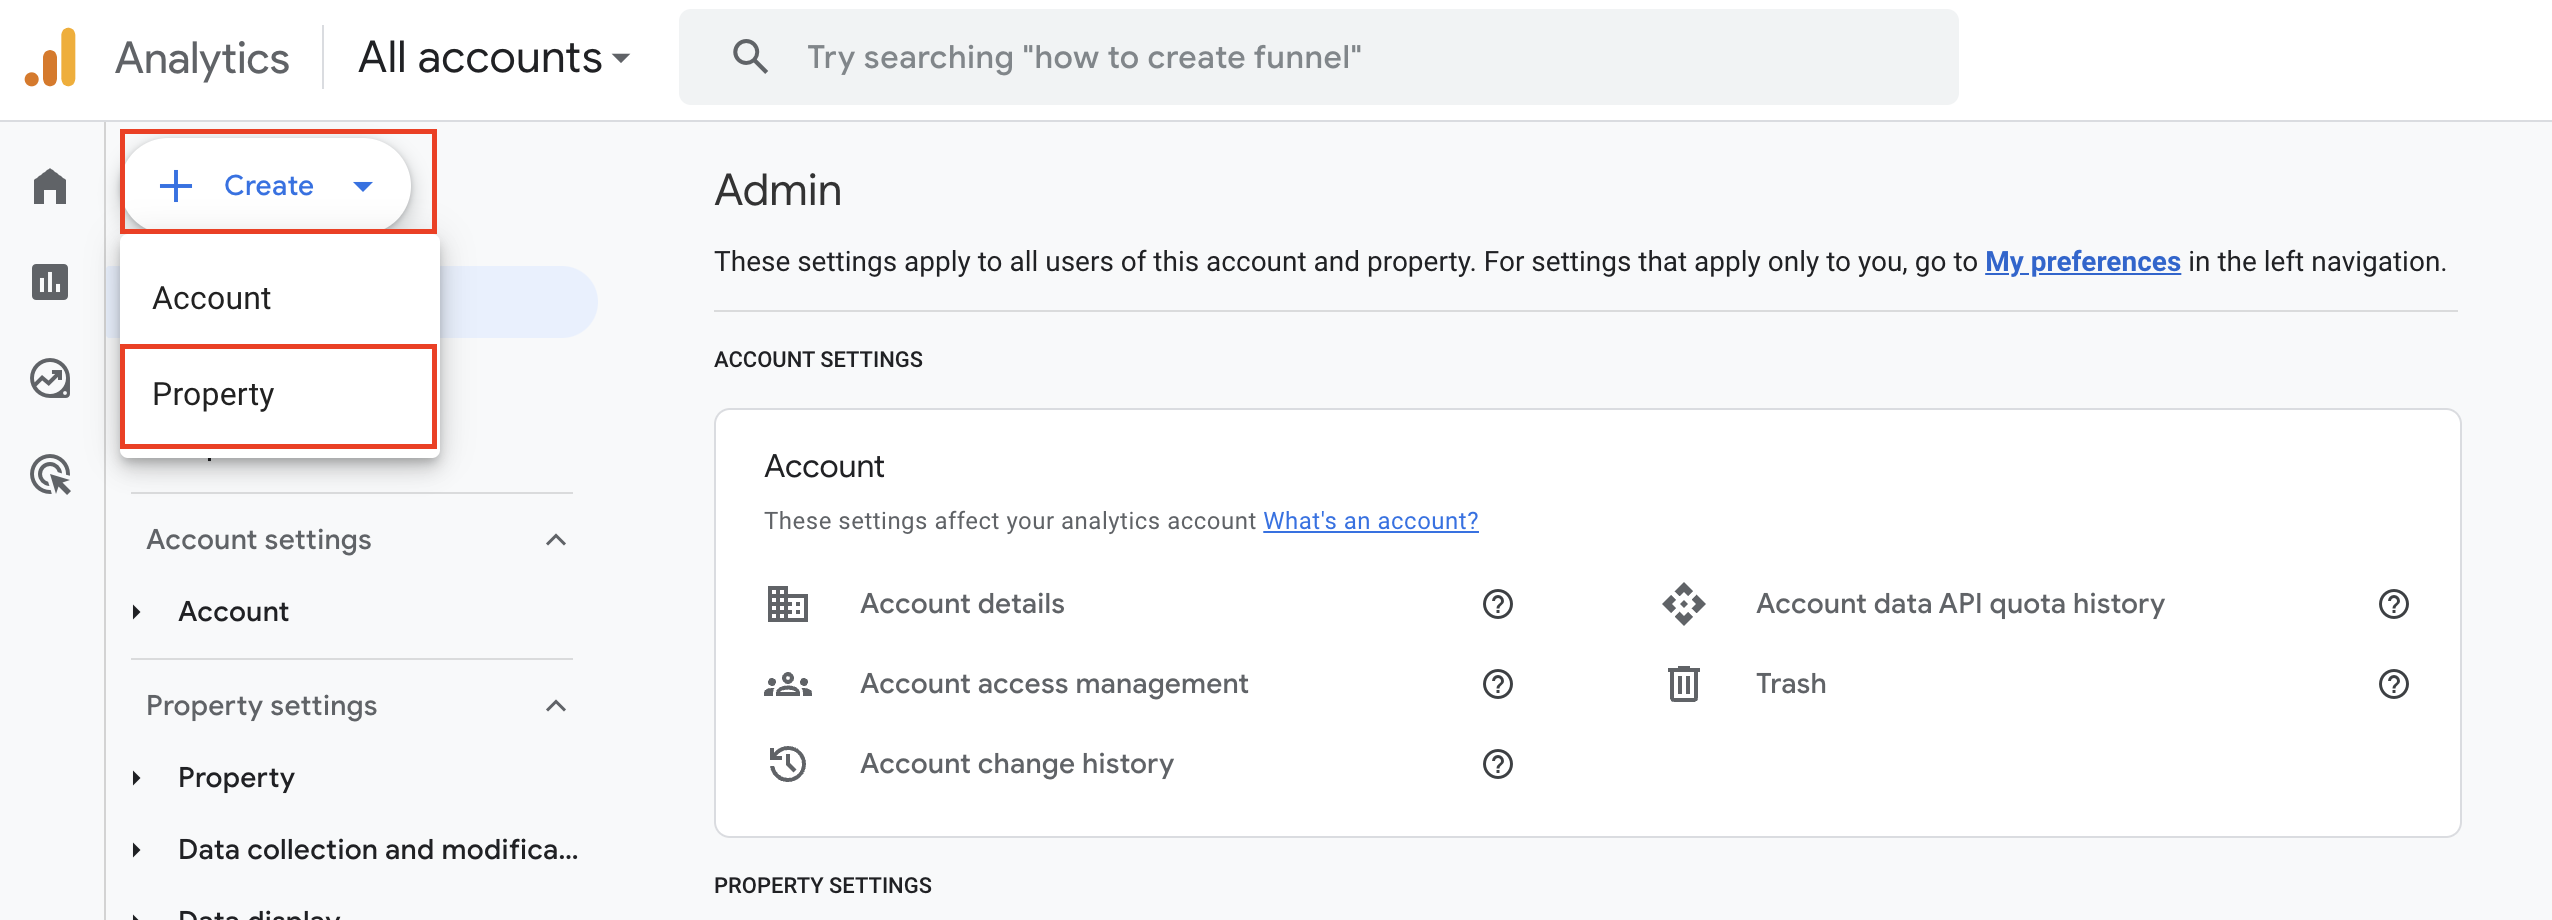Click help icon beside Account details

[x=1497, y=604]
